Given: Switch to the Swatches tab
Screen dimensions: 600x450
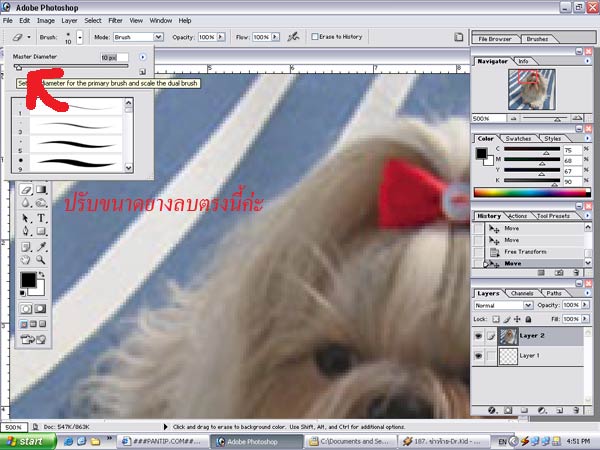Looking at the screenshot, I should (518, 139).
